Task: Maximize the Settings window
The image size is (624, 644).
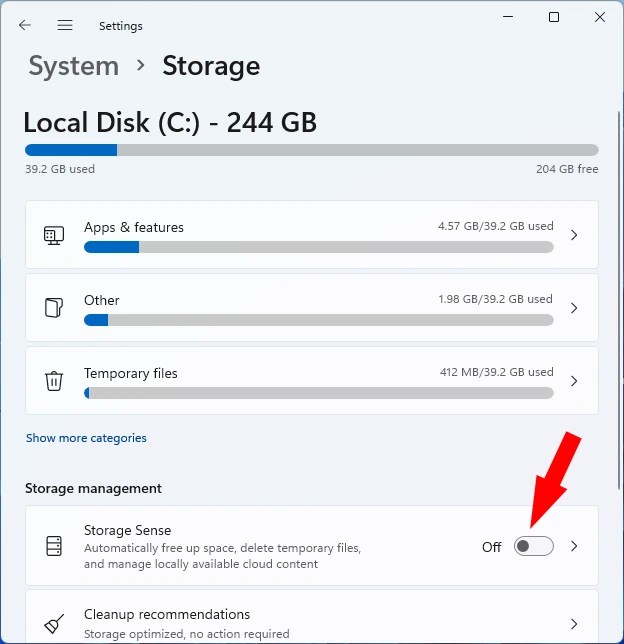Action: point(554,17)
